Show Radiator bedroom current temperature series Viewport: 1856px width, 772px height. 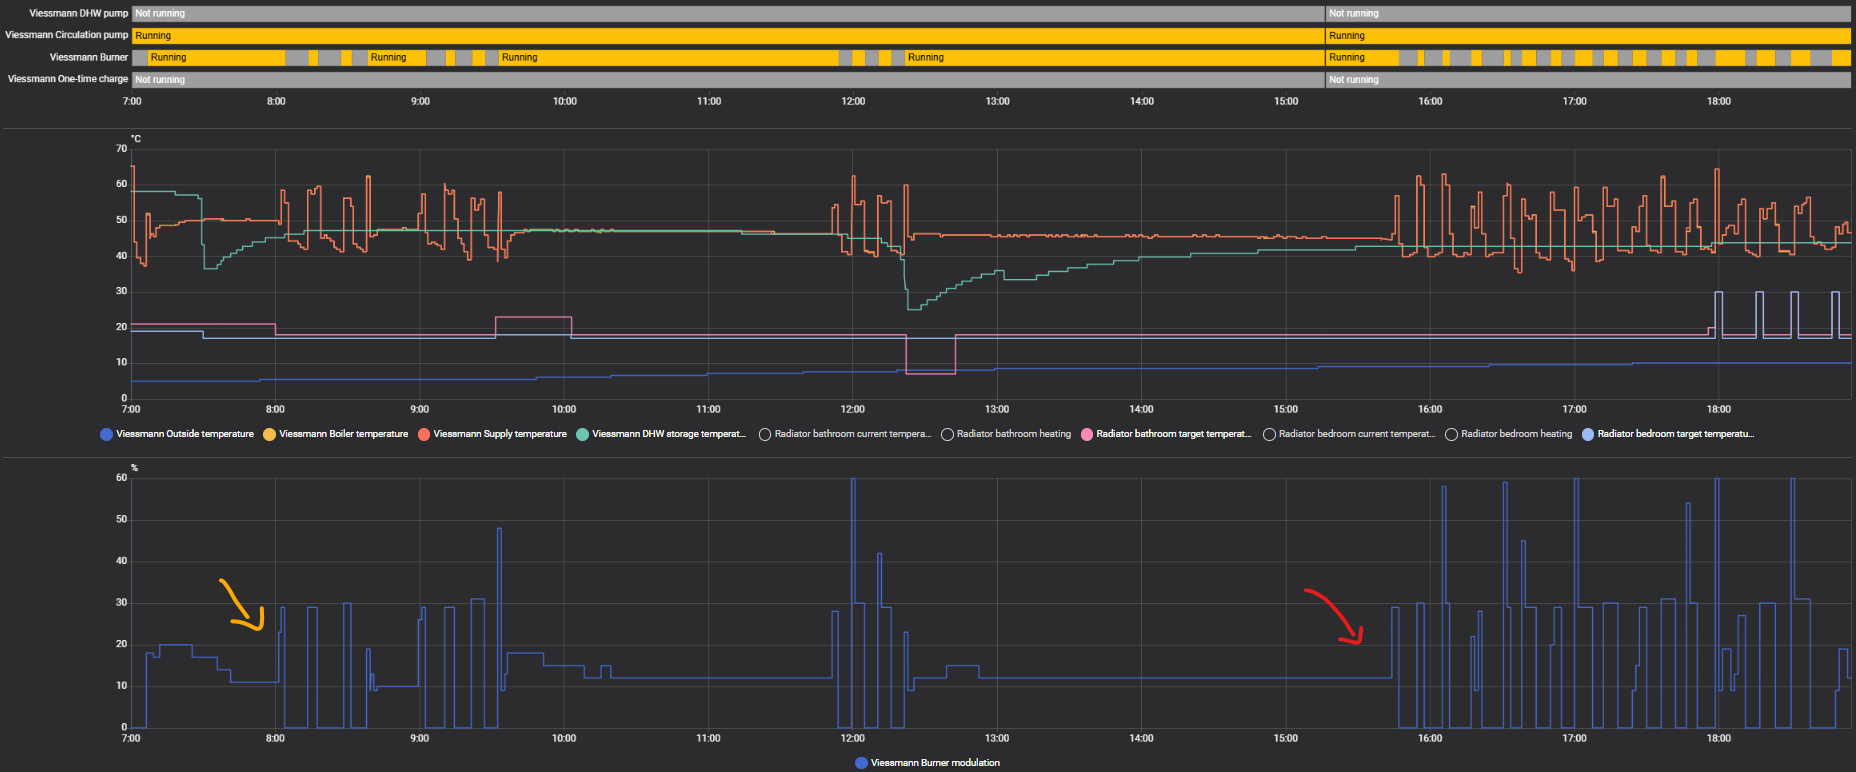coord(1349,434)
